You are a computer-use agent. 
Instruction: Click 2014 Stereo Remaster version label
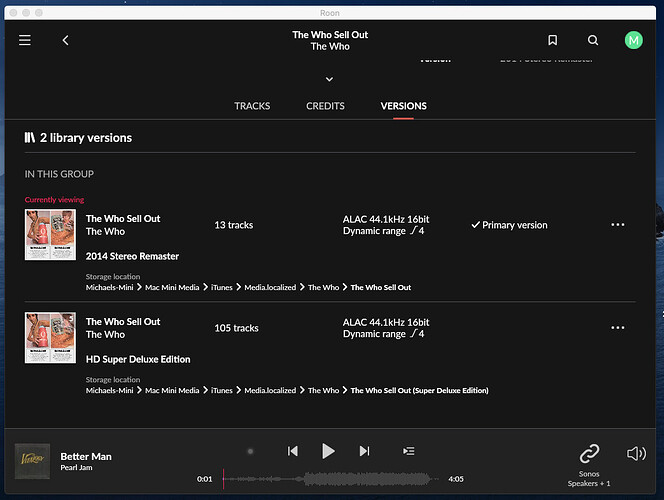(132, 256)
